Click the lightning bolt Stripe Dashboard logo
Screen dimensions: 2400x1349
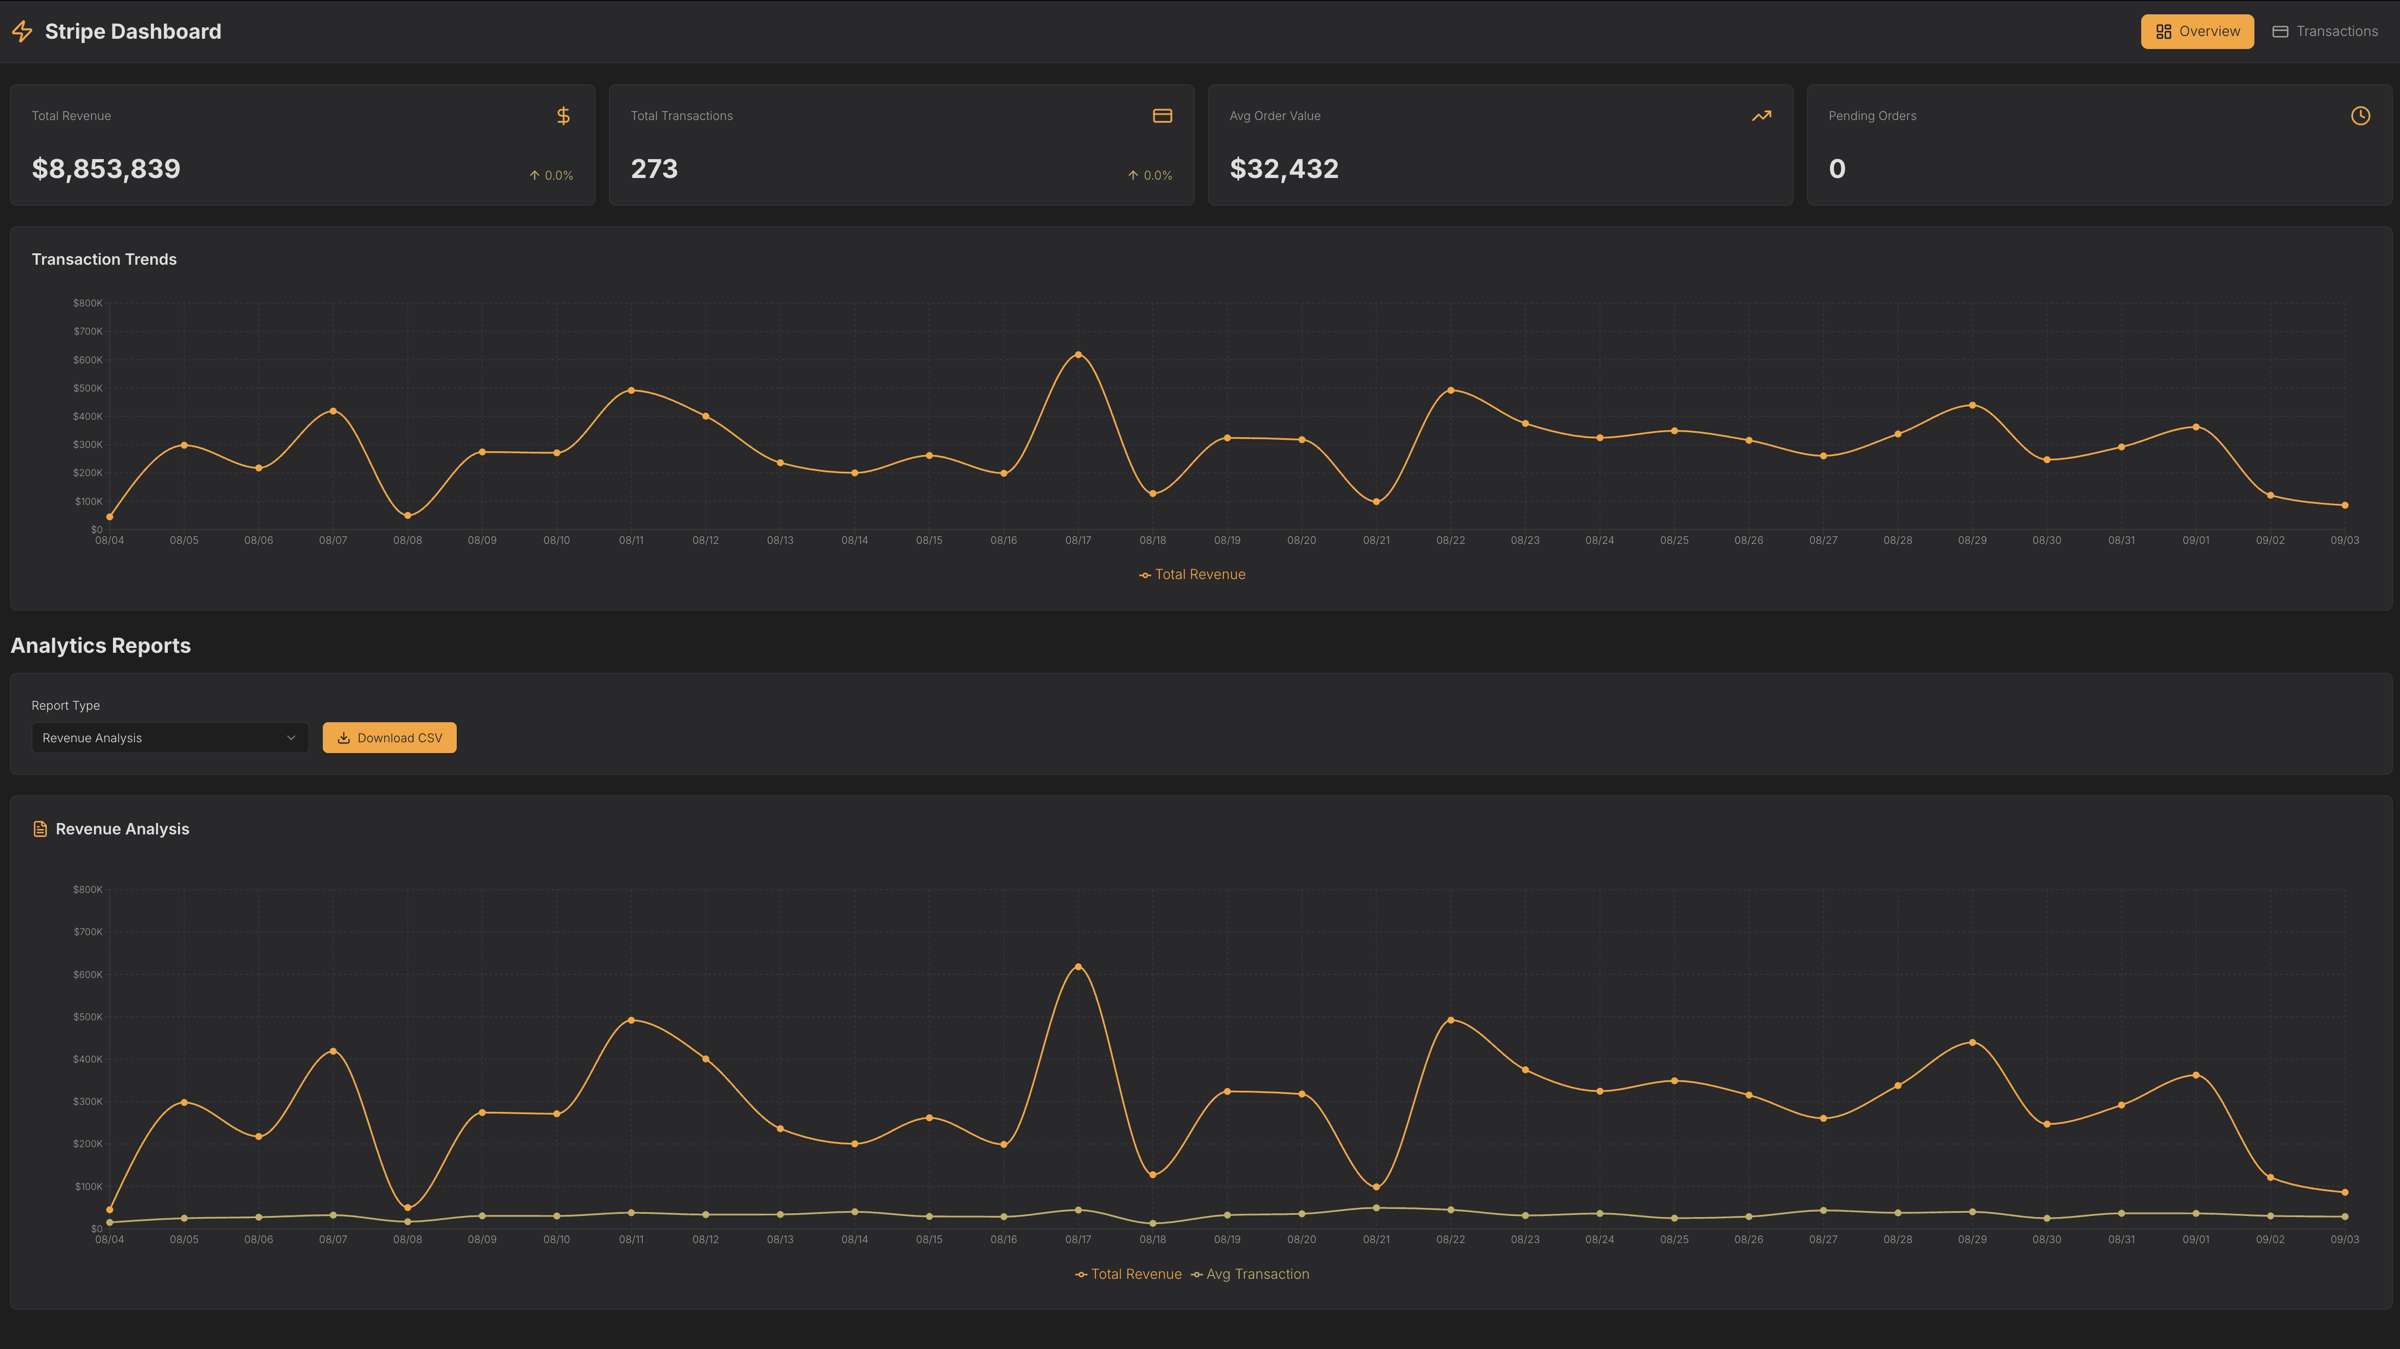point(22,31)
